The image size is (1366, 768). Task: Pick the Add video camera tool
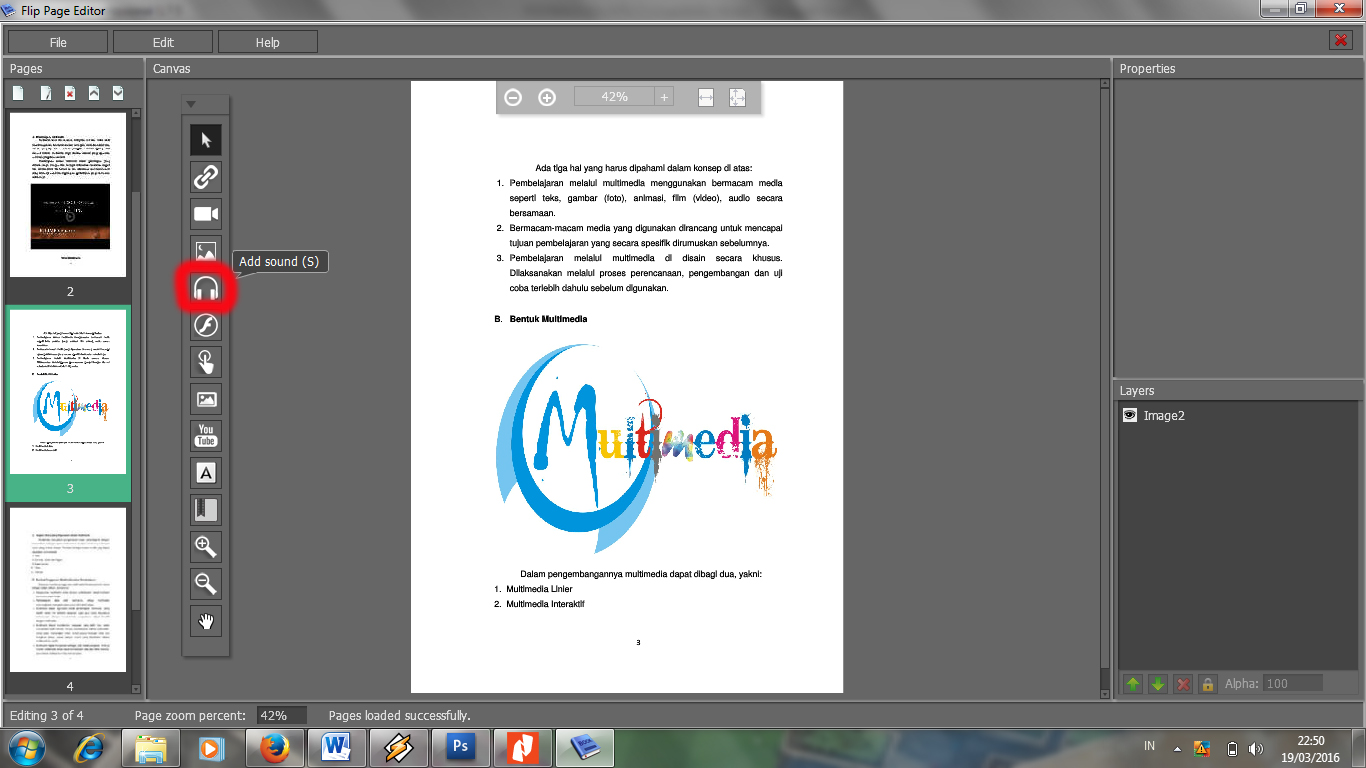206,214
